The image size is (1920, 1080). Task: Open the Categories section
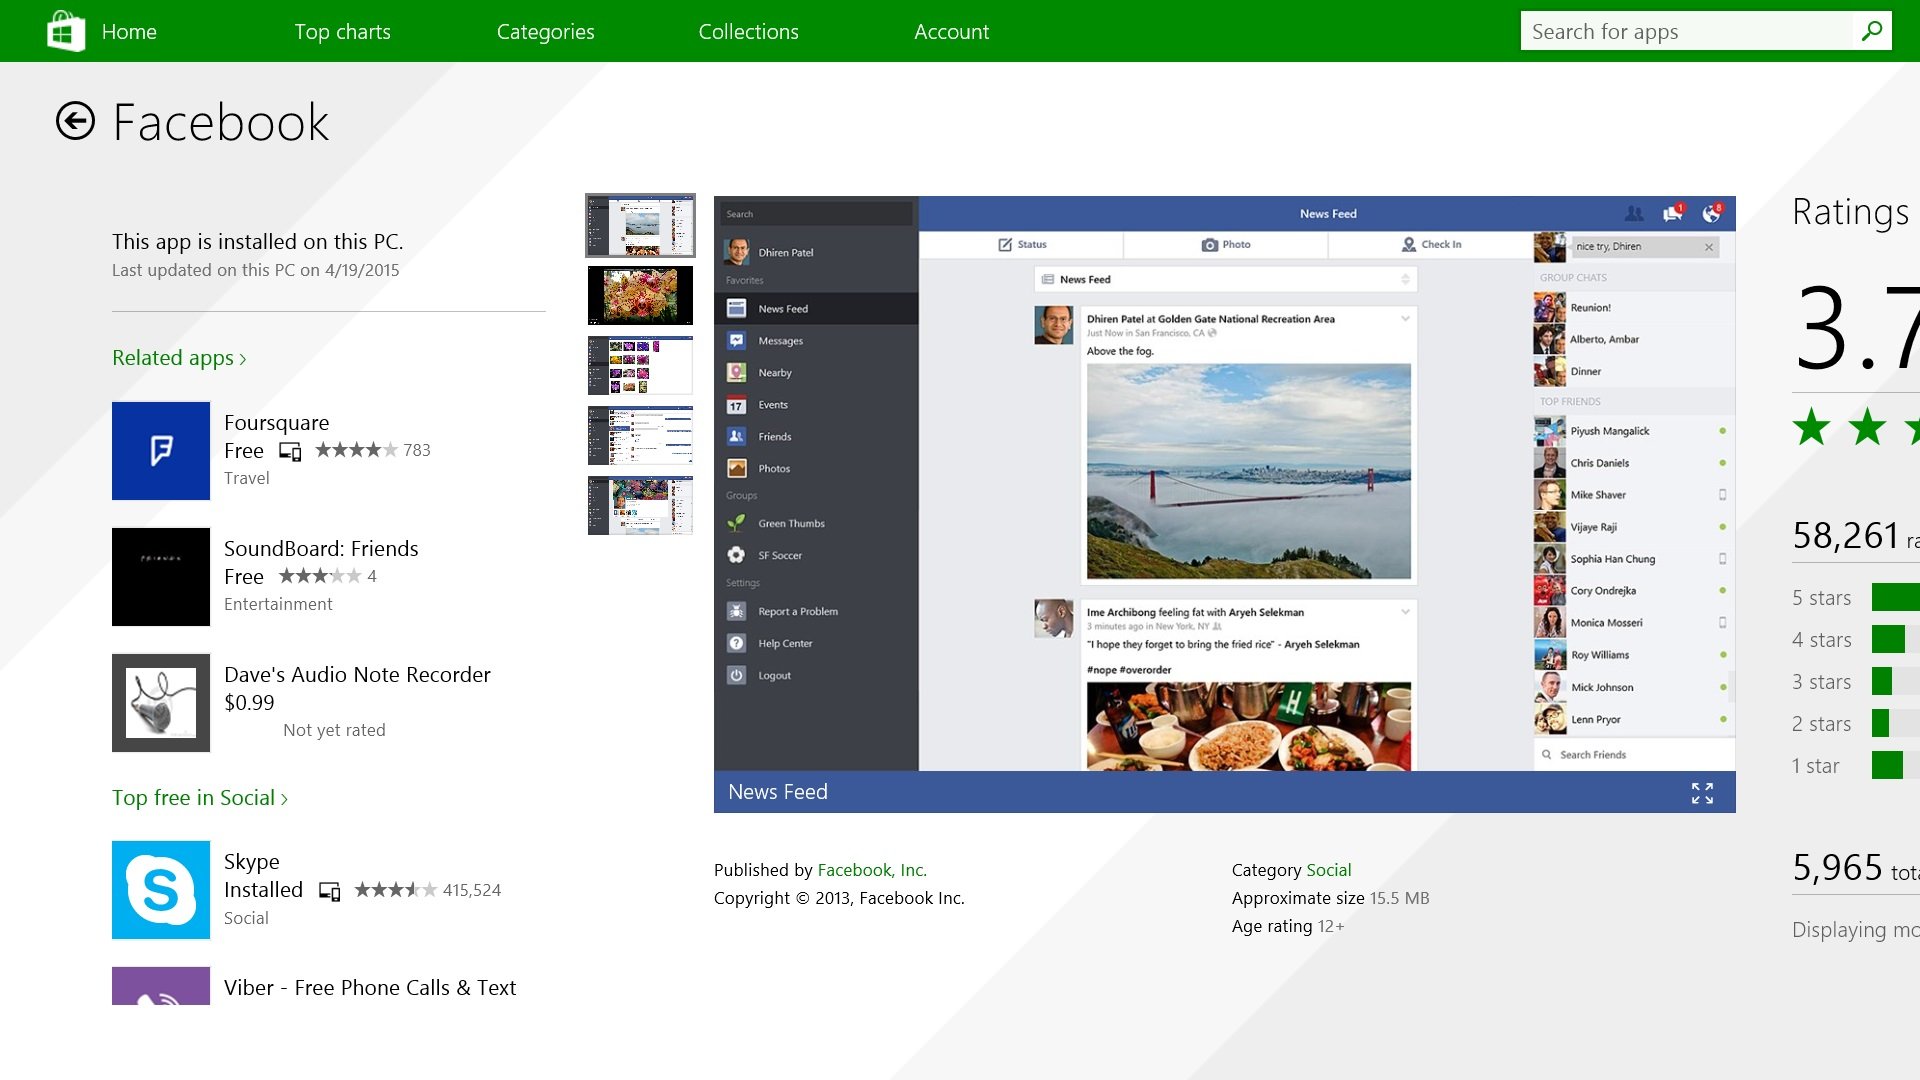coord(545,31)
